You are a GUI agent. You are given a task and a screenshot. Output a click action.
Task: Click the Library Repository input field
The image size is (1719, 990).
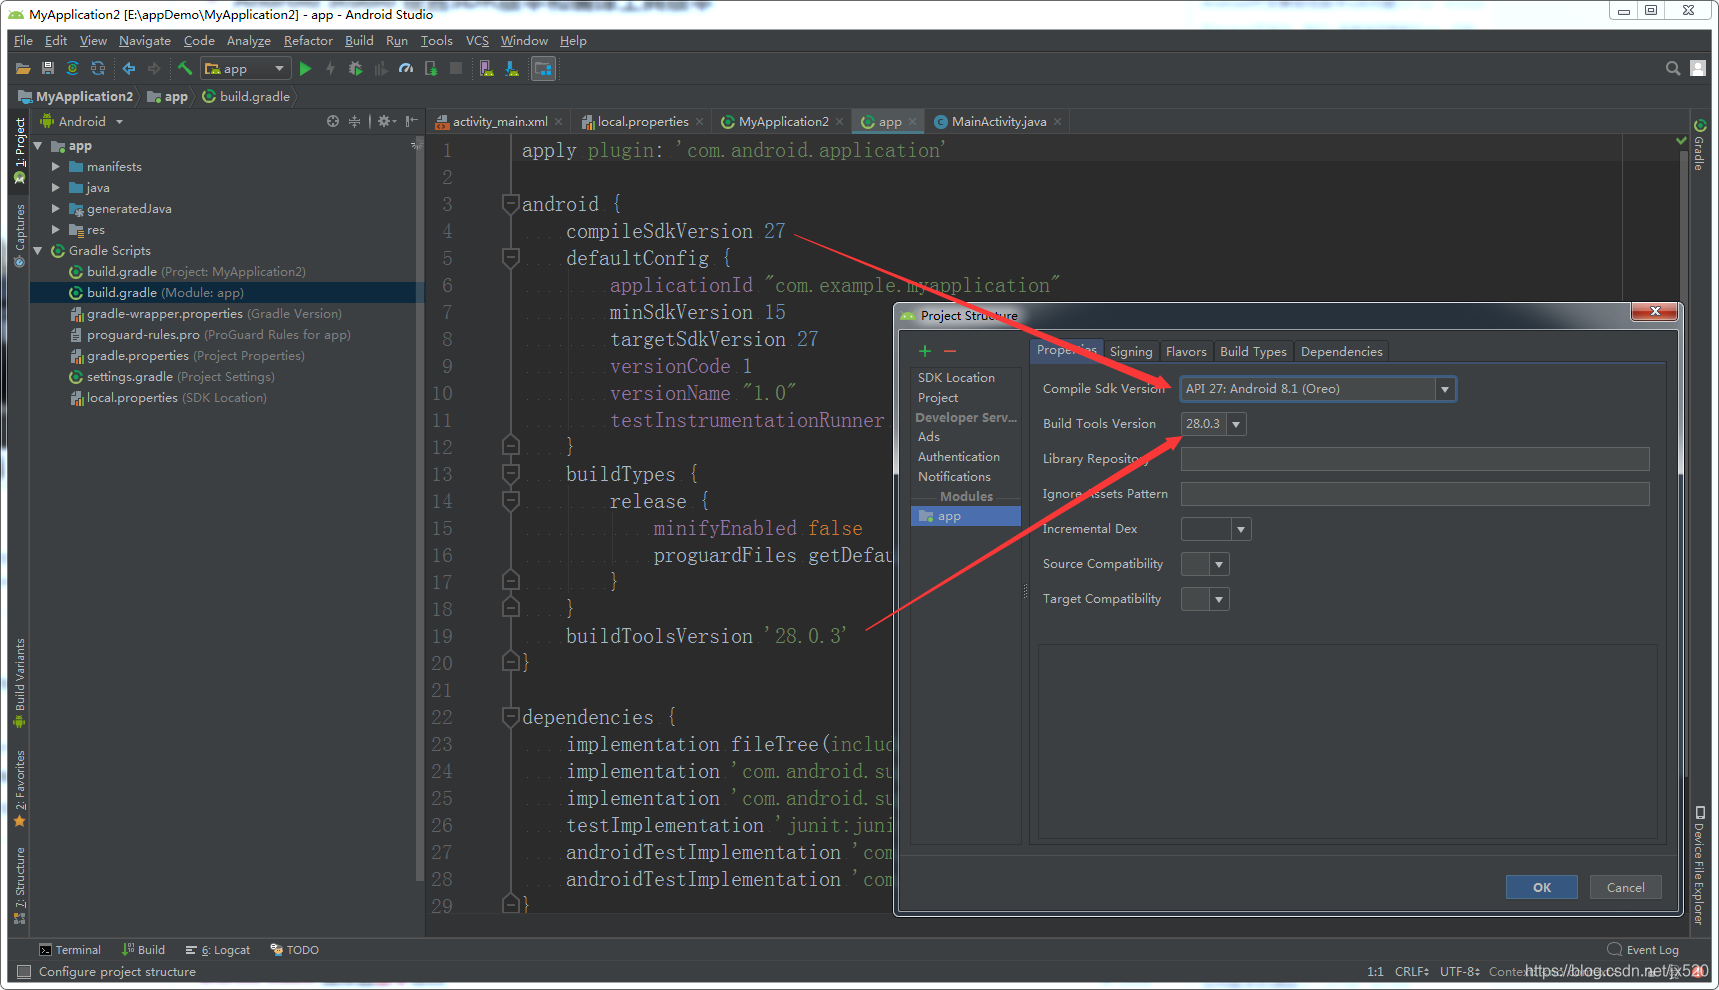coord(1415,459)
